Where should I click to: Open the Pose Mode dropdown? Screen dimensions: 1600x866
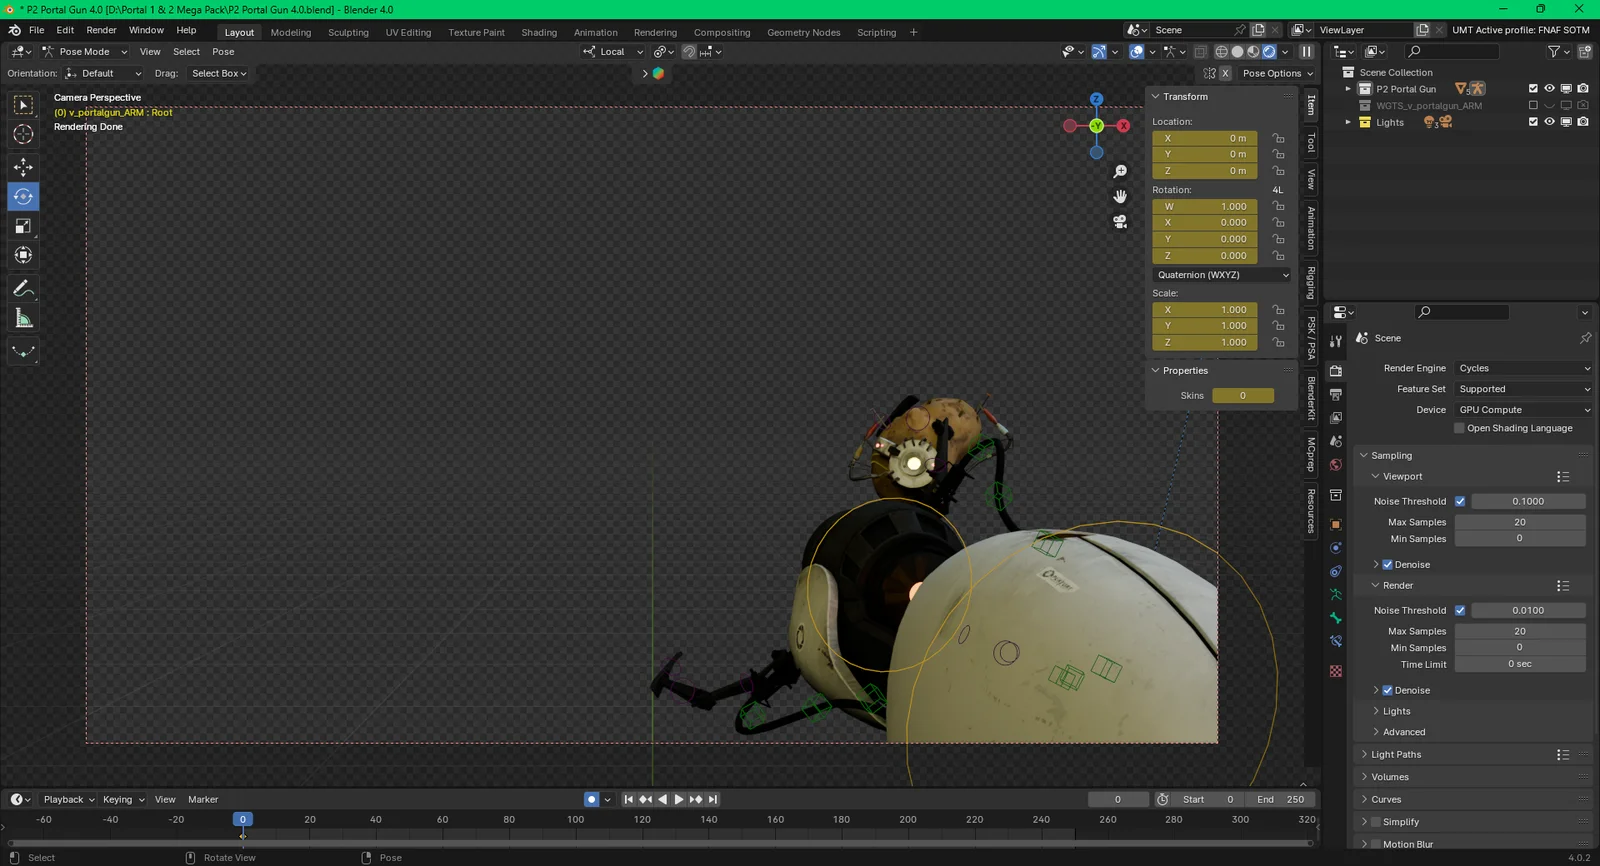pos(84,52)
